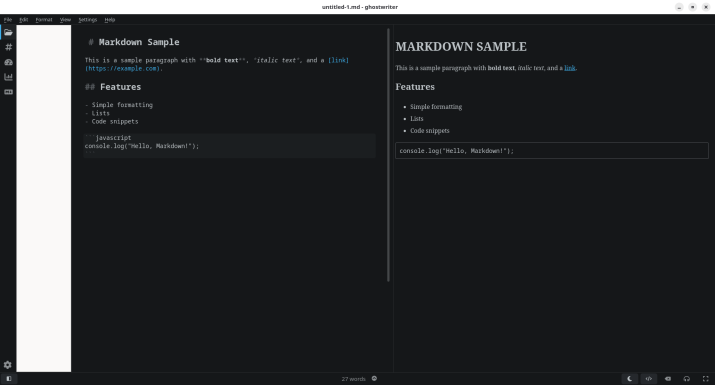Toggle Hemingway mode backspace icon
This screenshot has width=715, height=385.
(x=668, y=379)
